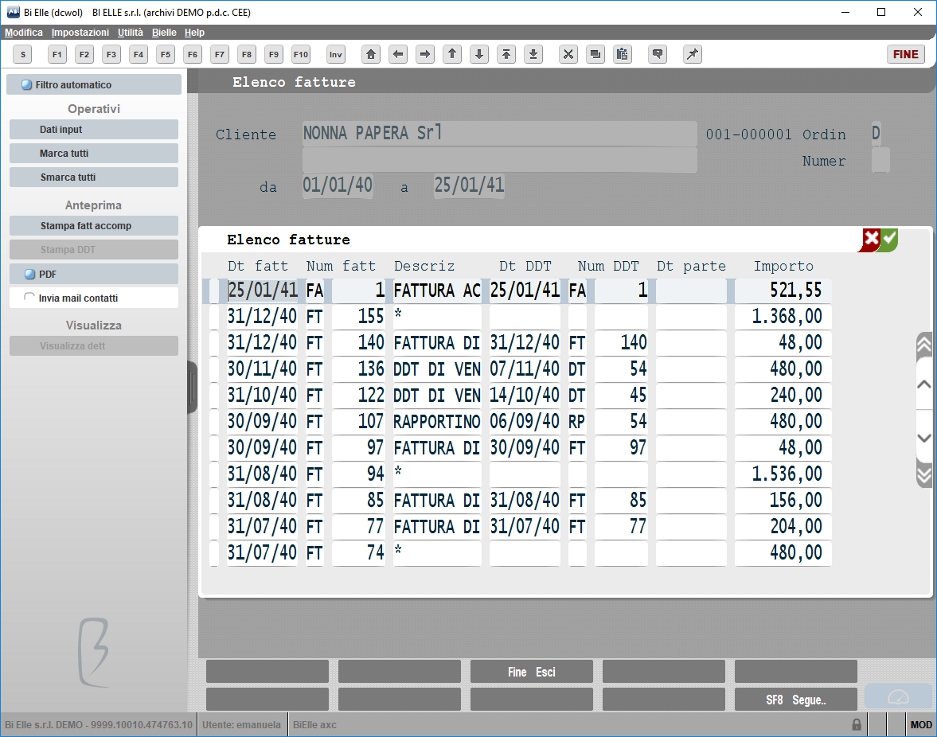The height and width of the screenshot is (737, 937).
Task: Click the Smarca tutti button
Action: 94,178
